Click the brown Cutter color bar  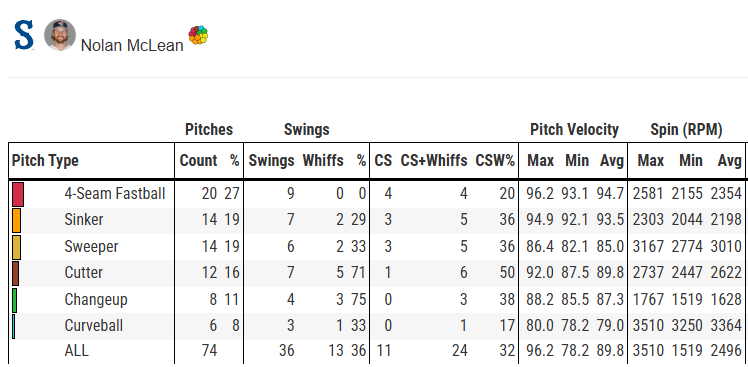15,273
